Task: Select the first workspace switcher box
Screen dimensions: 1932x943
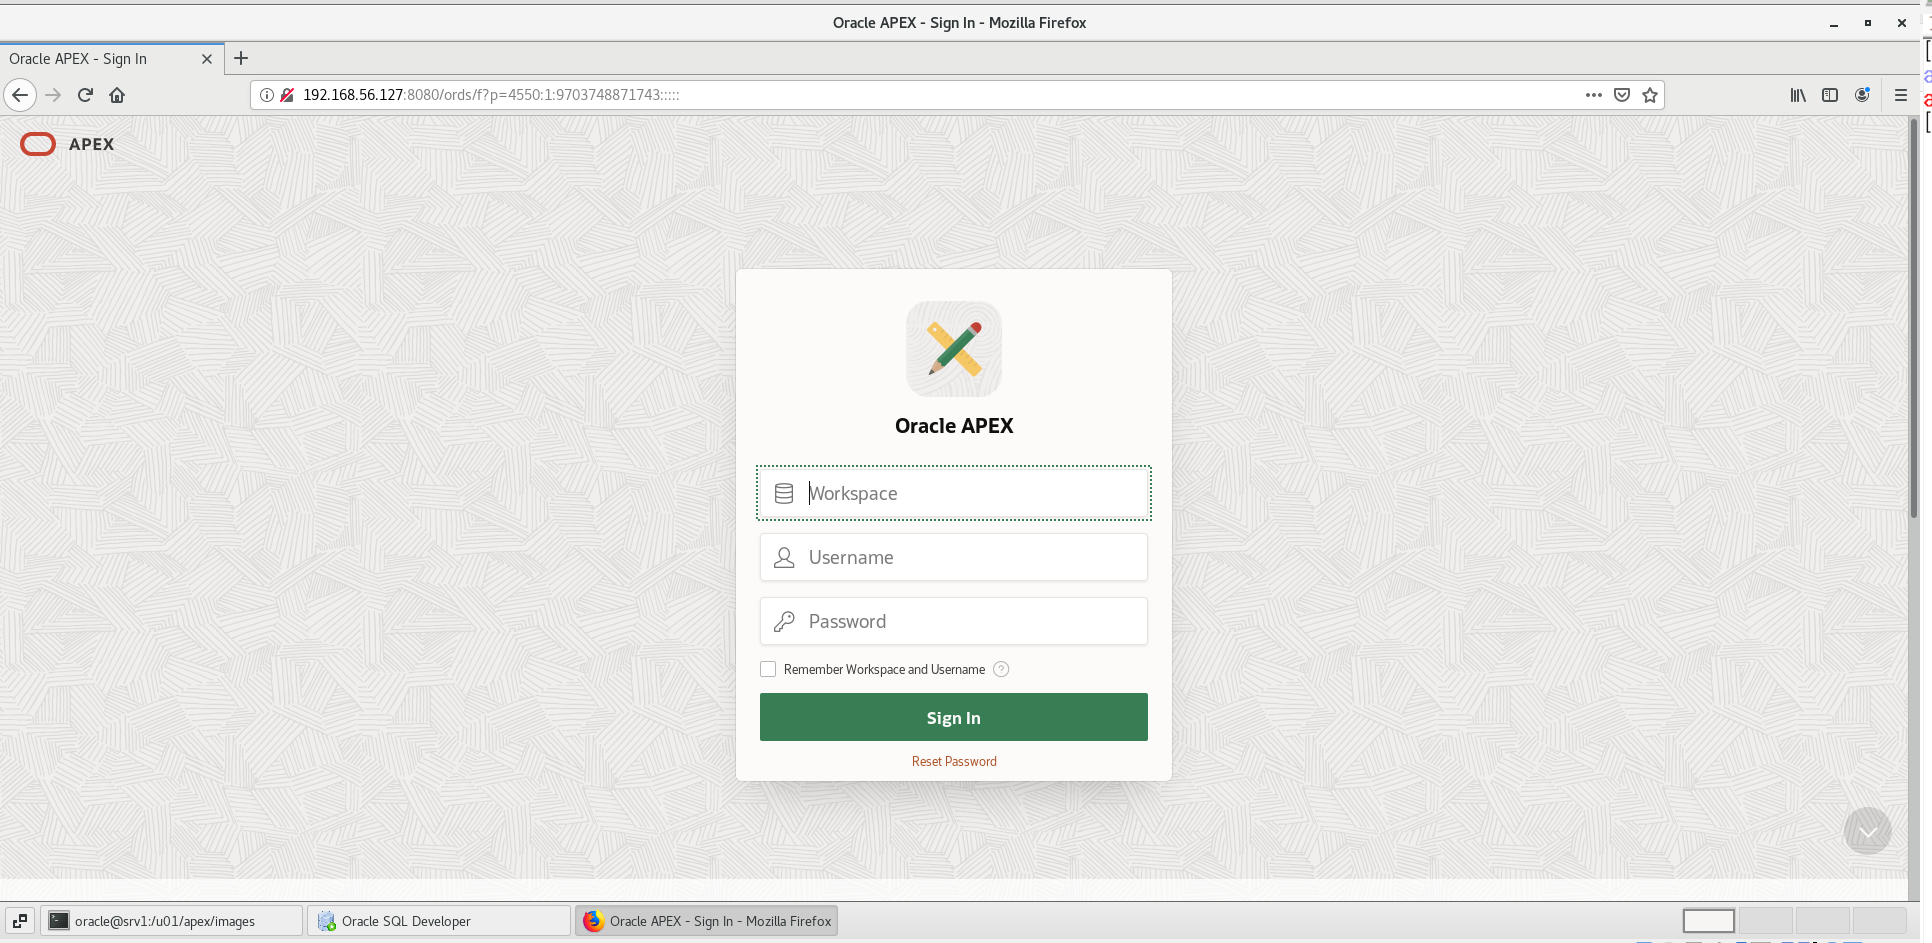Action: pyautogui.click(x=1708, y=921)
